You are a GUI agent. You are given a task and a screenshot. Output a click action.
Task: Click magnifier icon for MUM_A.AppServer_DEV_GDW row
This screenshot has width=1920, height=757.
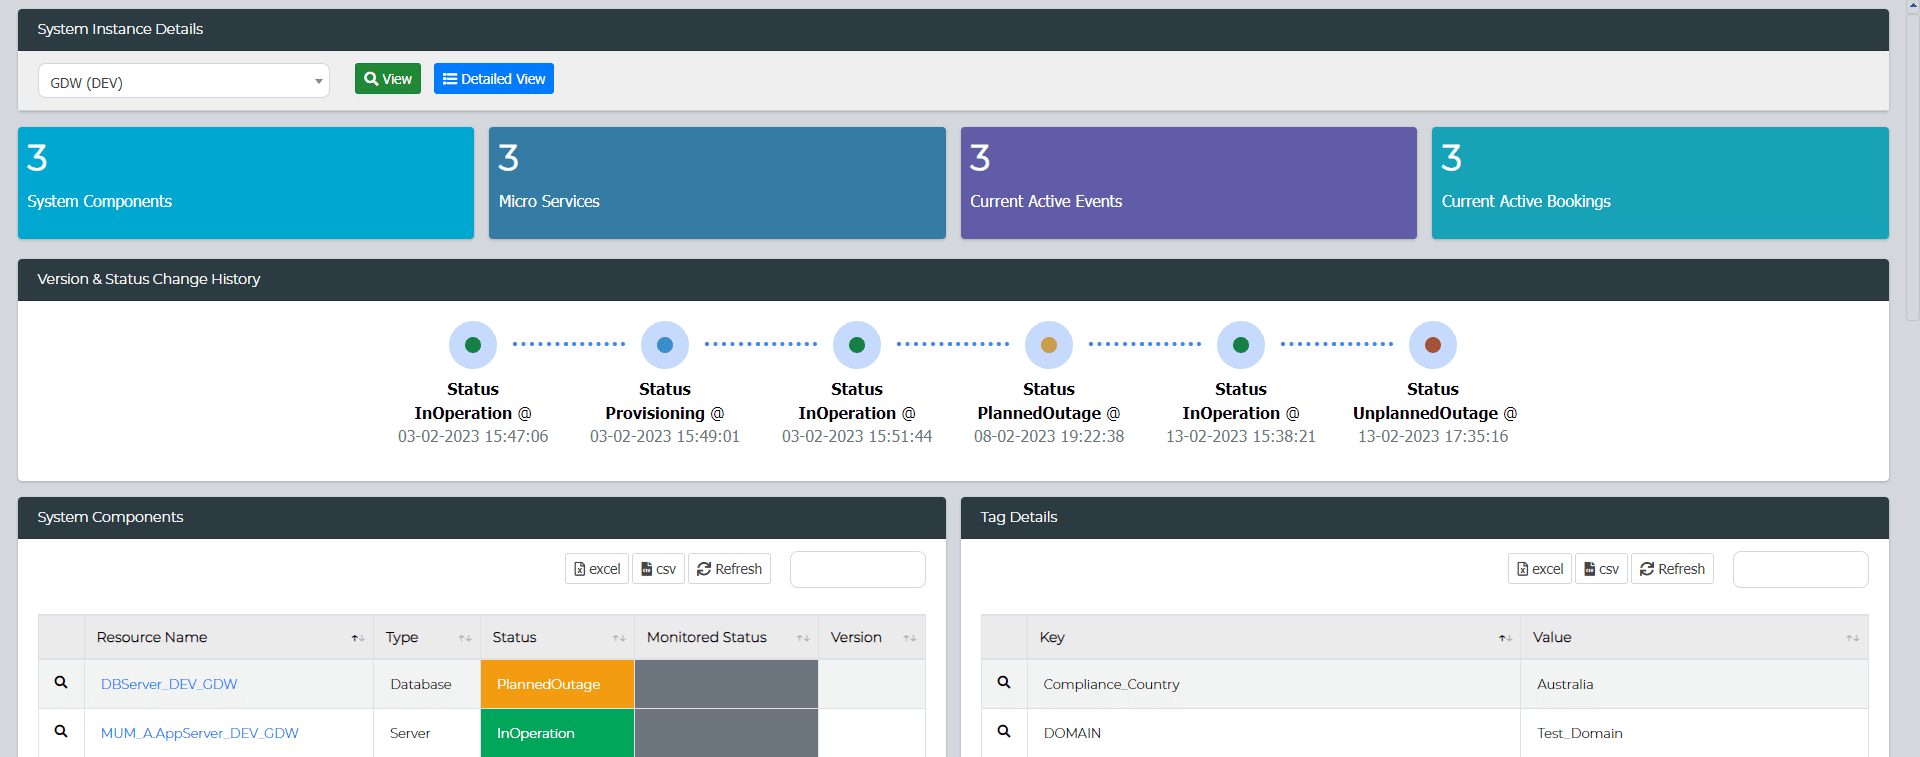(61, 731)
